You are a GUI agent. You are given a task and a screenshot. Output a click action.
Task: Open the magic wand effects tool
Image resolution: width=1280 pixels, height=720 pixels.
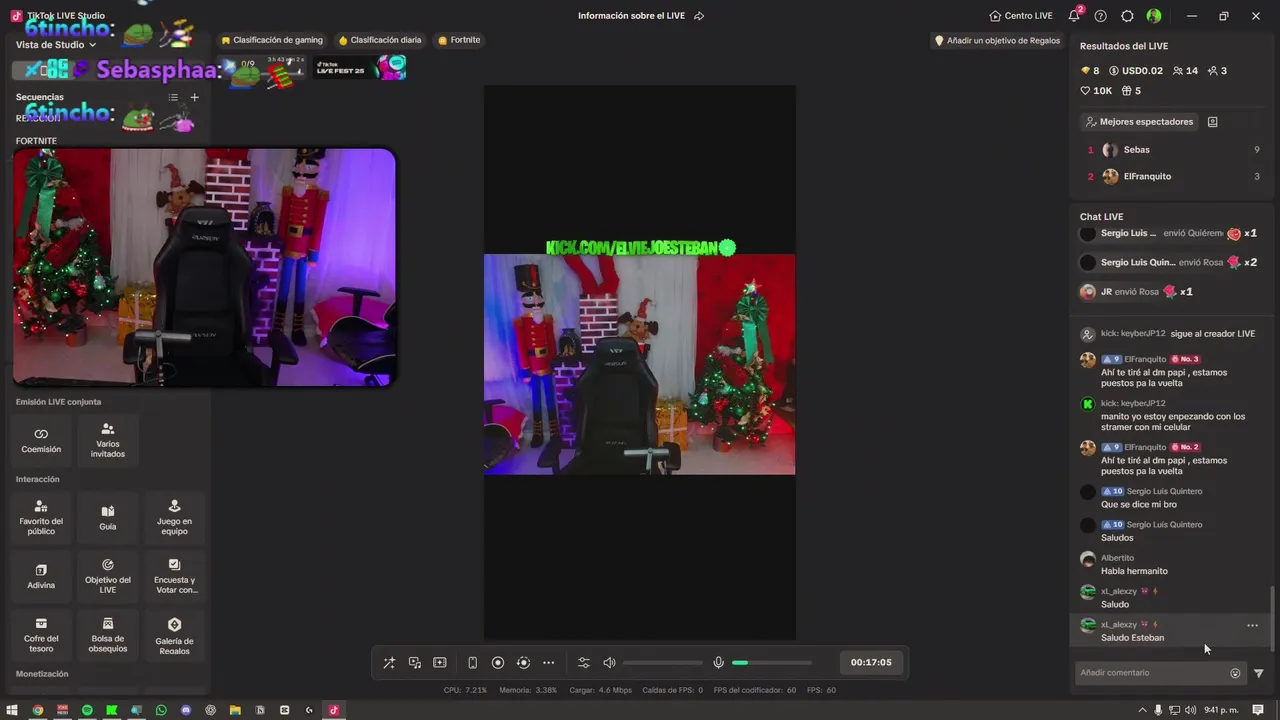coord(389,662)
